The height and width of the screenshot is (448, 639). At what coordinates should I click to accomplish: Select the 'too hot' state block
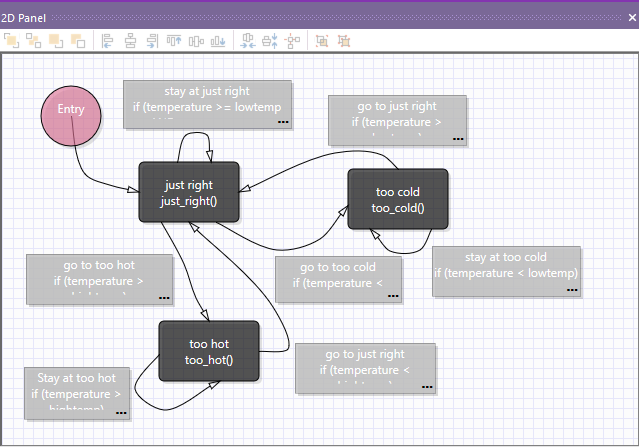click(x=209, y=351)
